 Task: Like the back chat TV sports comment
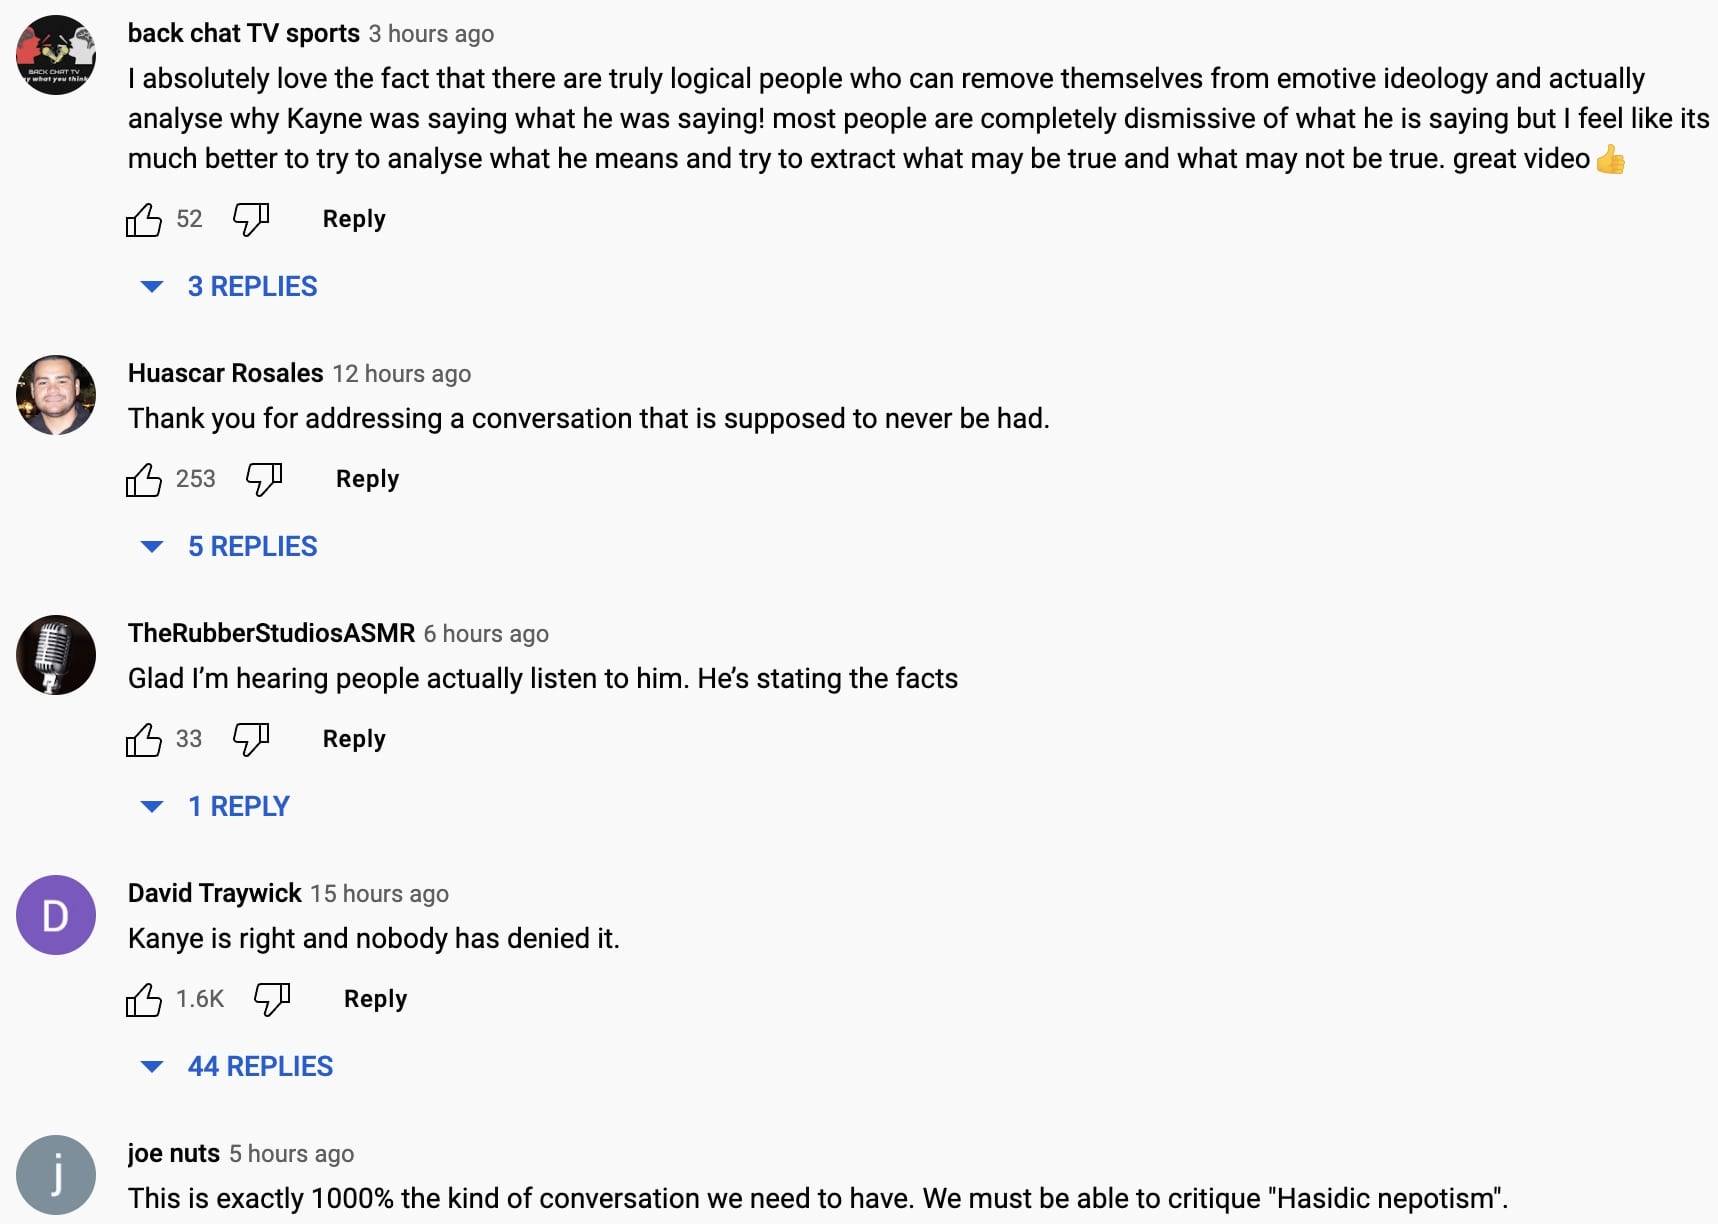point(144,219)
